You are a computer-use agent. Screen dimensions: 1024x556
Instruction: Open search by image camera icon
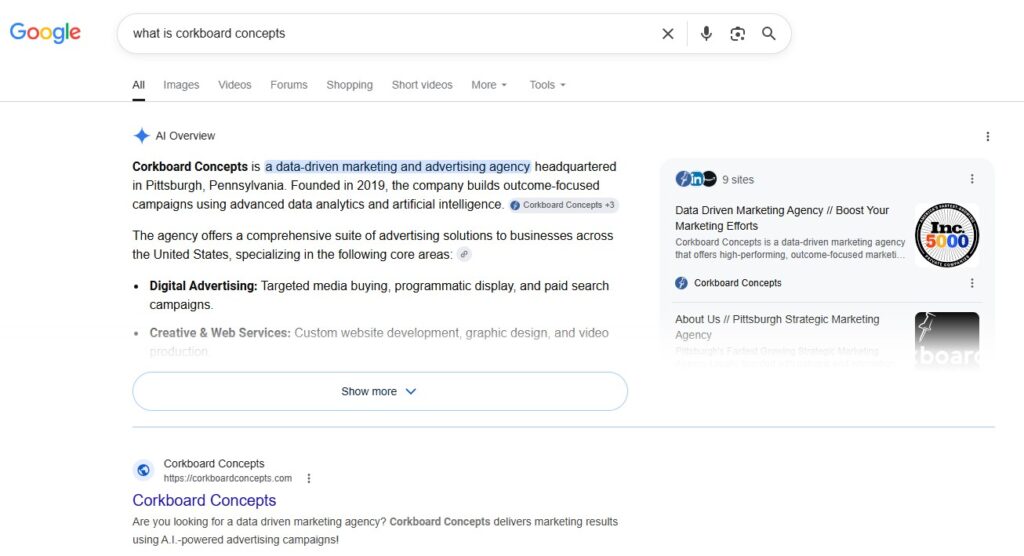pos(737,33)
